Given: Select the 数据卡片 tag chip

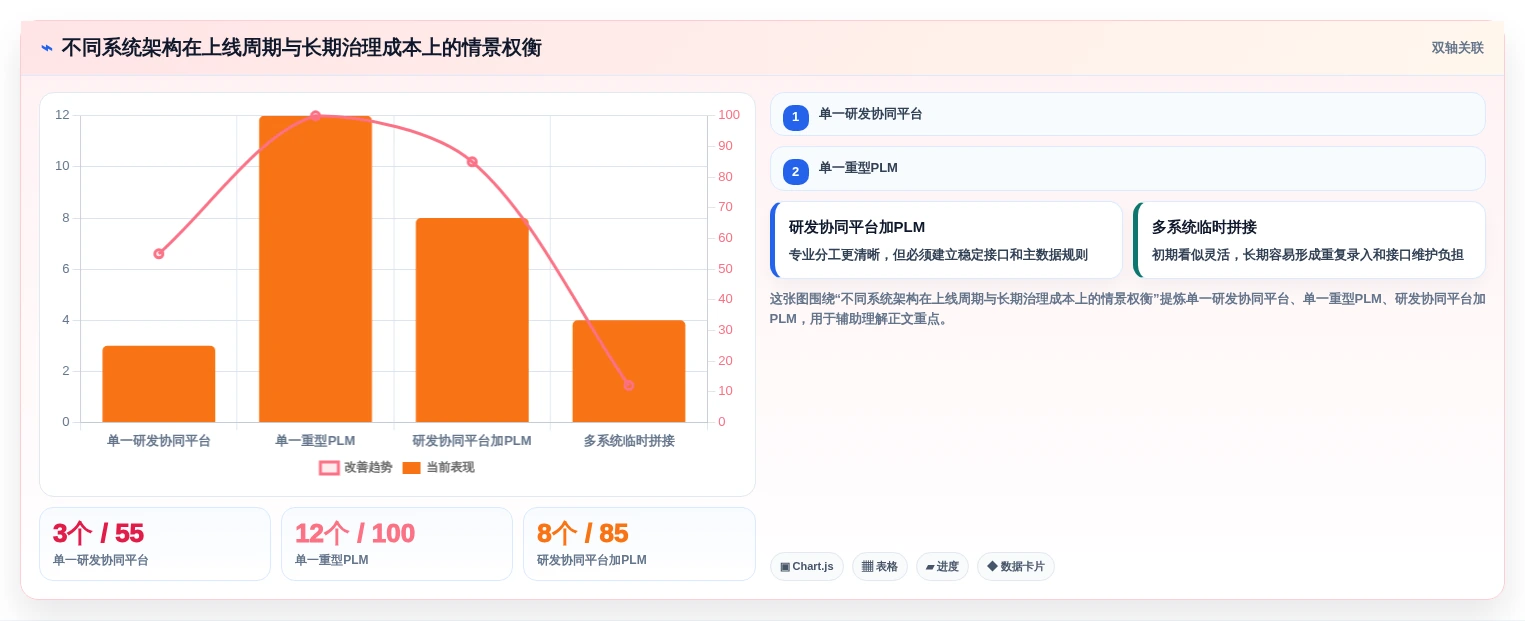Looking at the screenshot, I should click(x=1016, y=567).
